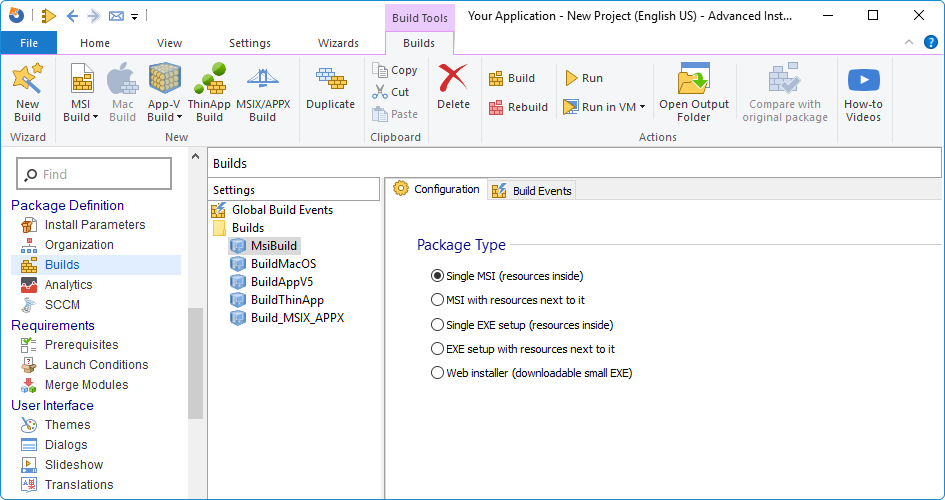Select Web installer radio option

click(x=437, y=373)
